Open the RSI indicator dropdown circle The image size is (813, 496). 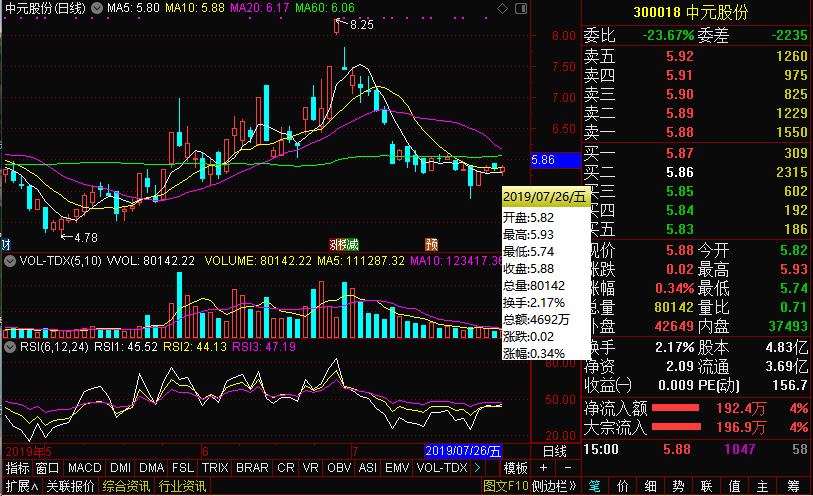coord(10,347)
